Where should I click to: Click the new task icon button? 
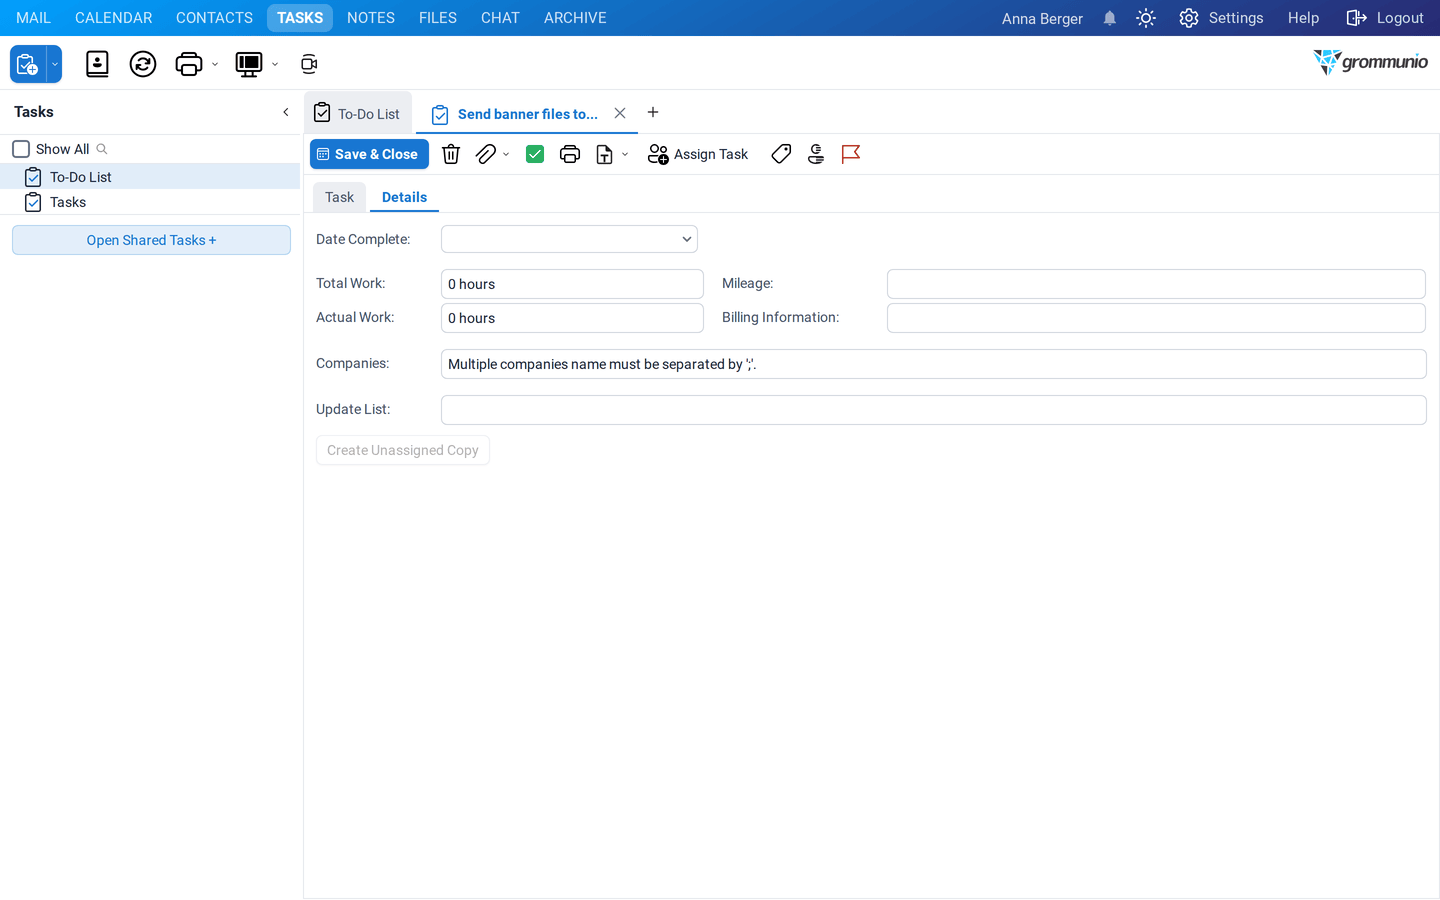pyautogui.click(x=28, y=64)
